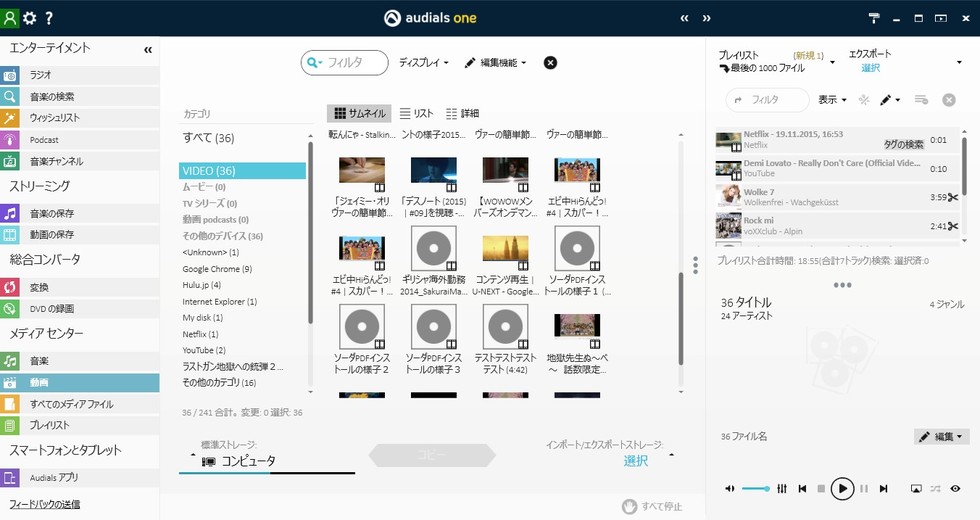Open DVD の録画 recording
The width and height of the screenshot is (980, 520).
coord(79,308)
